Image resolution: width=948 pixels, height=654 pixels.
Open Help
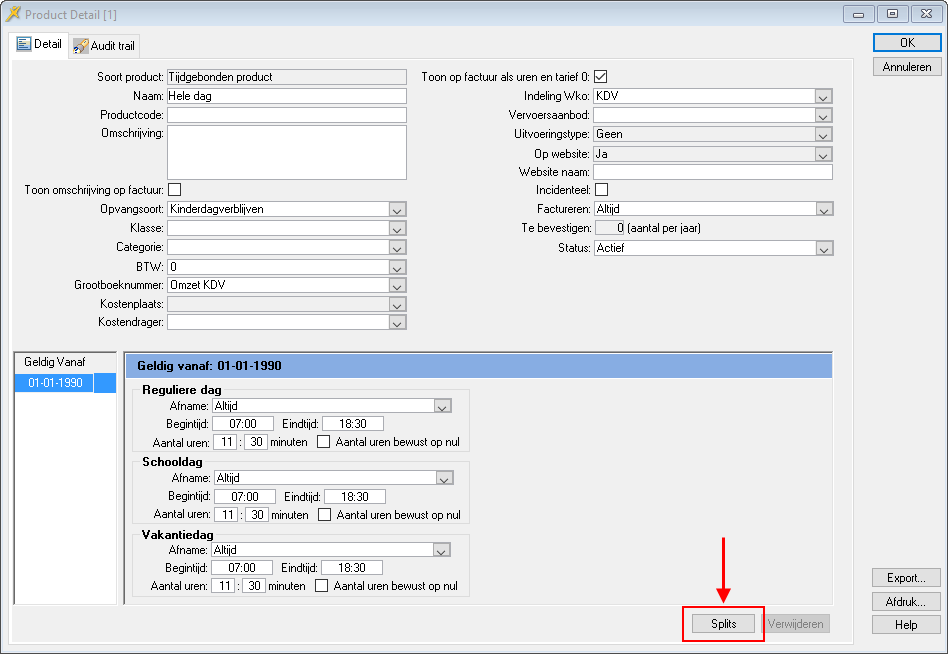pos(906,625)
